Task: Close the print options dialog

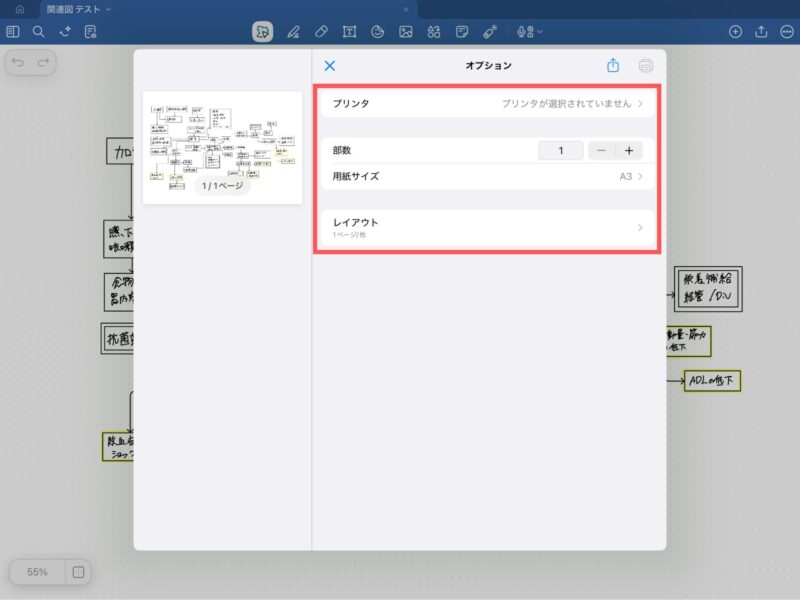Action: 330,66
